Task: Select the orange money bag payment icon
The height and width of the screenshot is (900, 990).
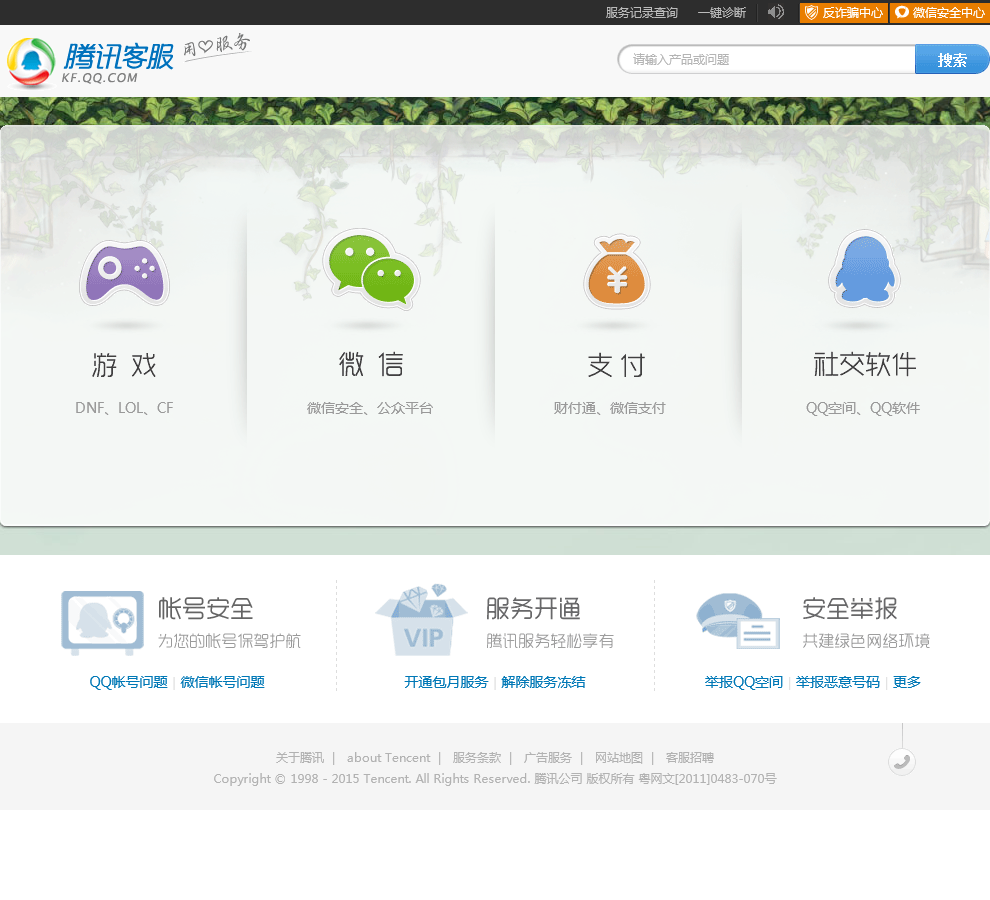Action: point(617,272)
